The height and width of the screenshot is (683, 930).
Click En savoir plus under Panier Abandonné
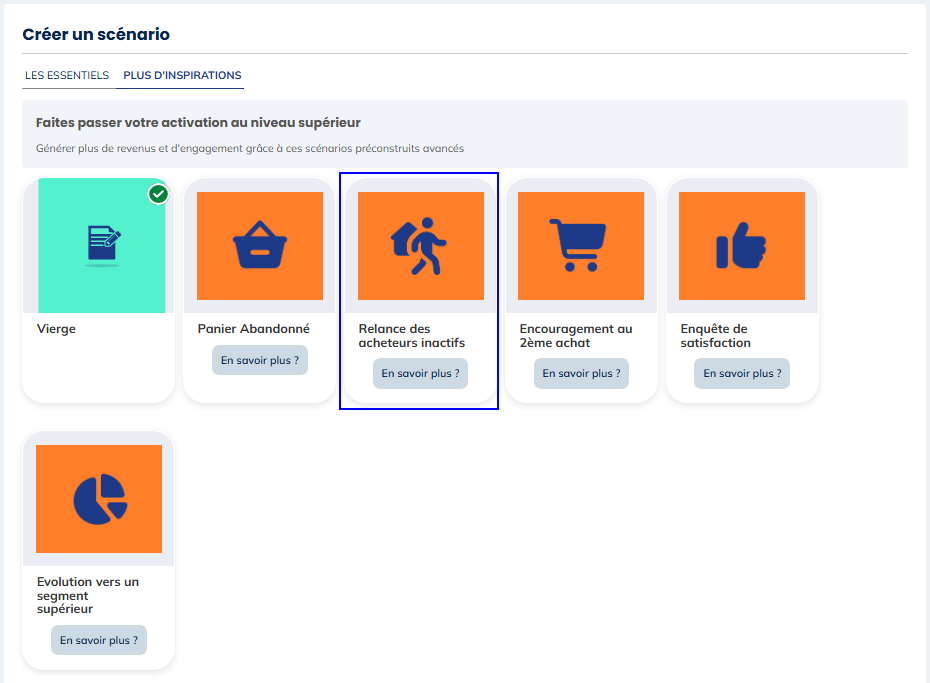259,359
